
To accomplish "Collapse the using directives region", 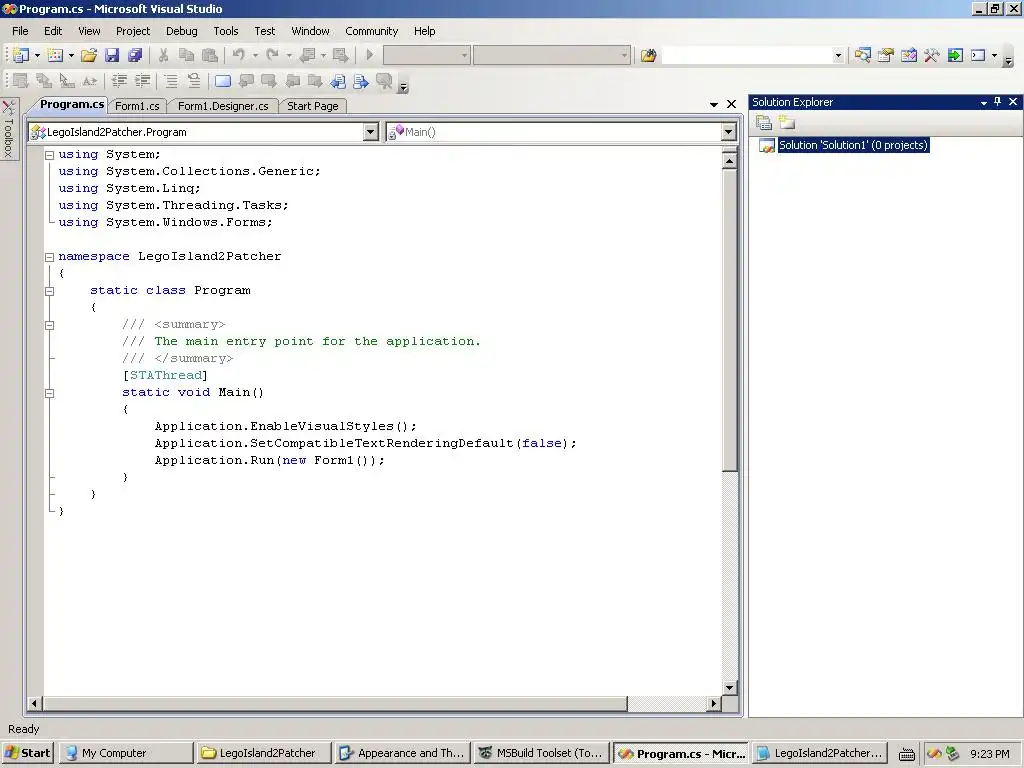I will click(x=49, y=155).
